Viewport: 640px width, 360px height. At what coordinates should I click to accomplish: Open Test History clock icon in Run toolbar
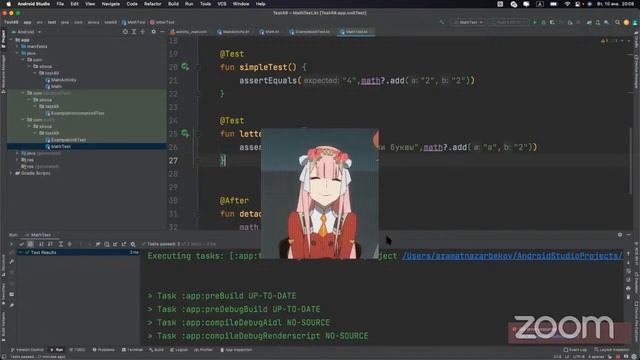tap(107, 244)
